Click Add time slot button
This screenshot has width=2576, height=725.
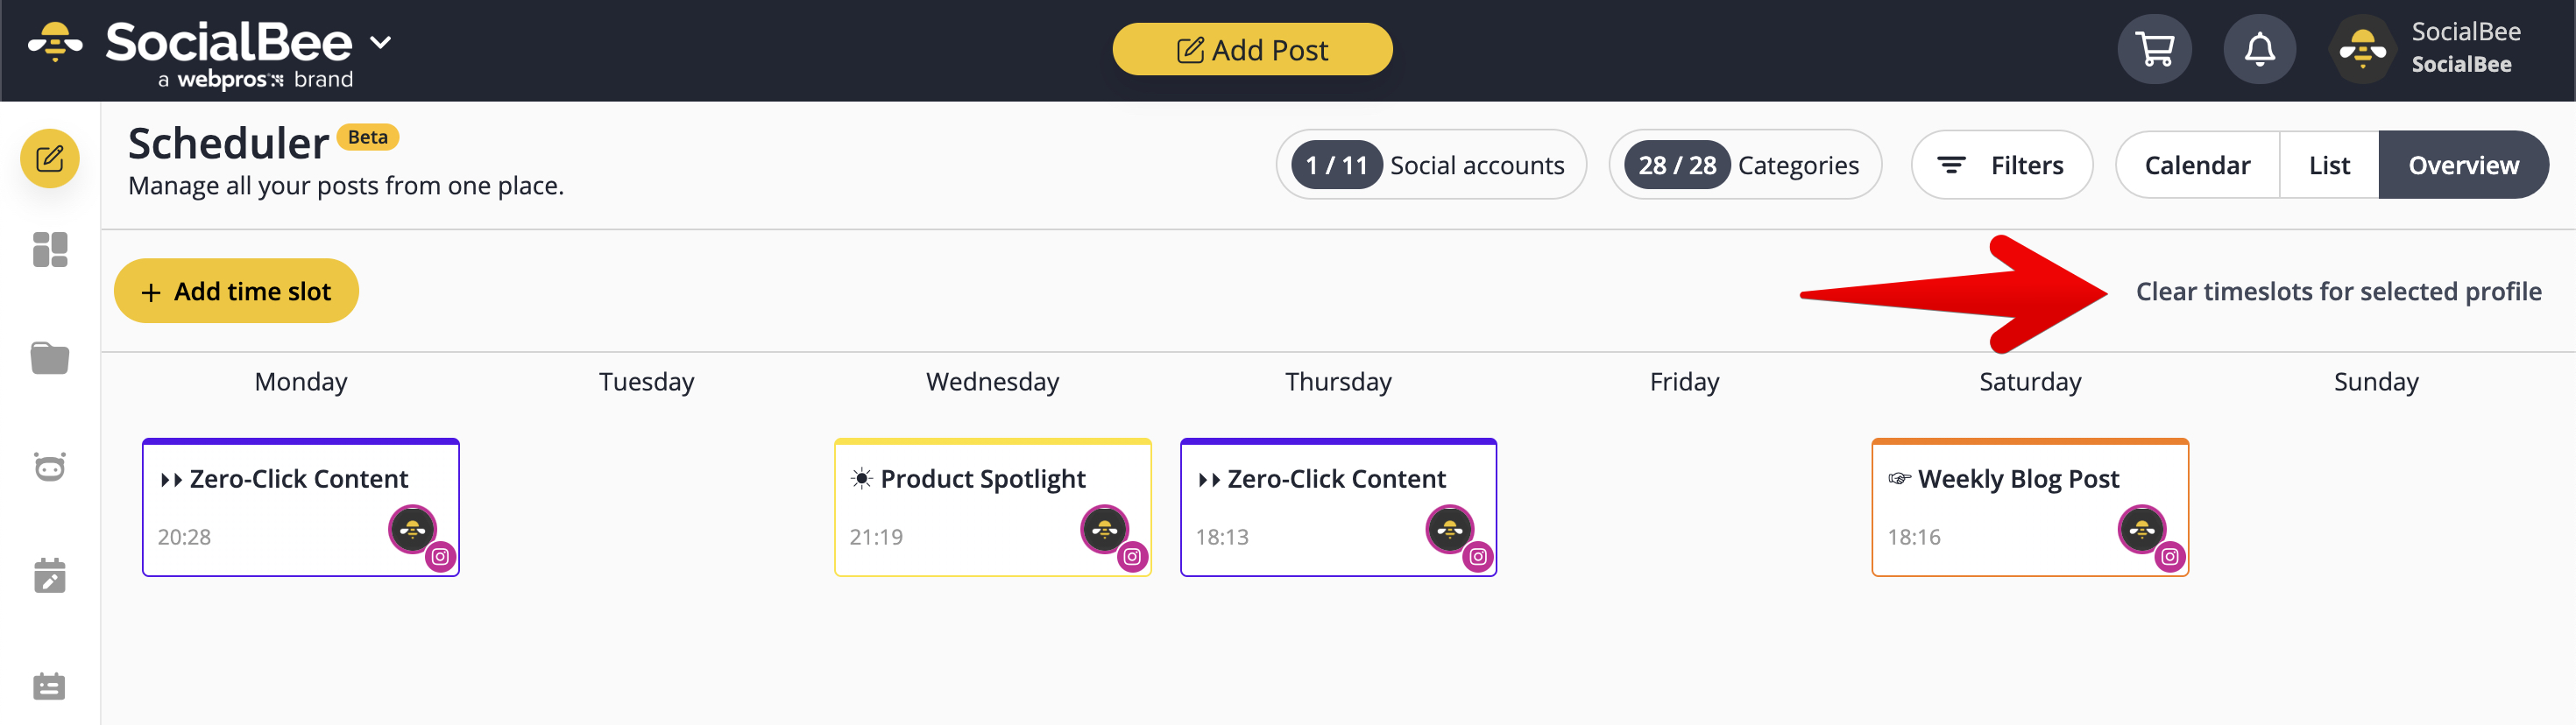coord(236,291)
